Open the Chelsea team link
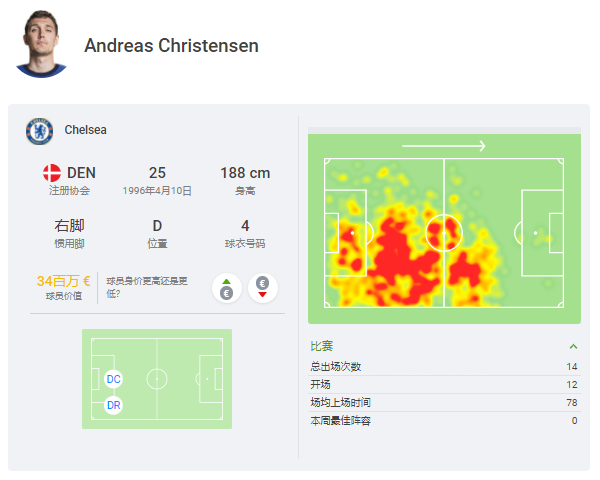600x480 pixels. (85, 130)
